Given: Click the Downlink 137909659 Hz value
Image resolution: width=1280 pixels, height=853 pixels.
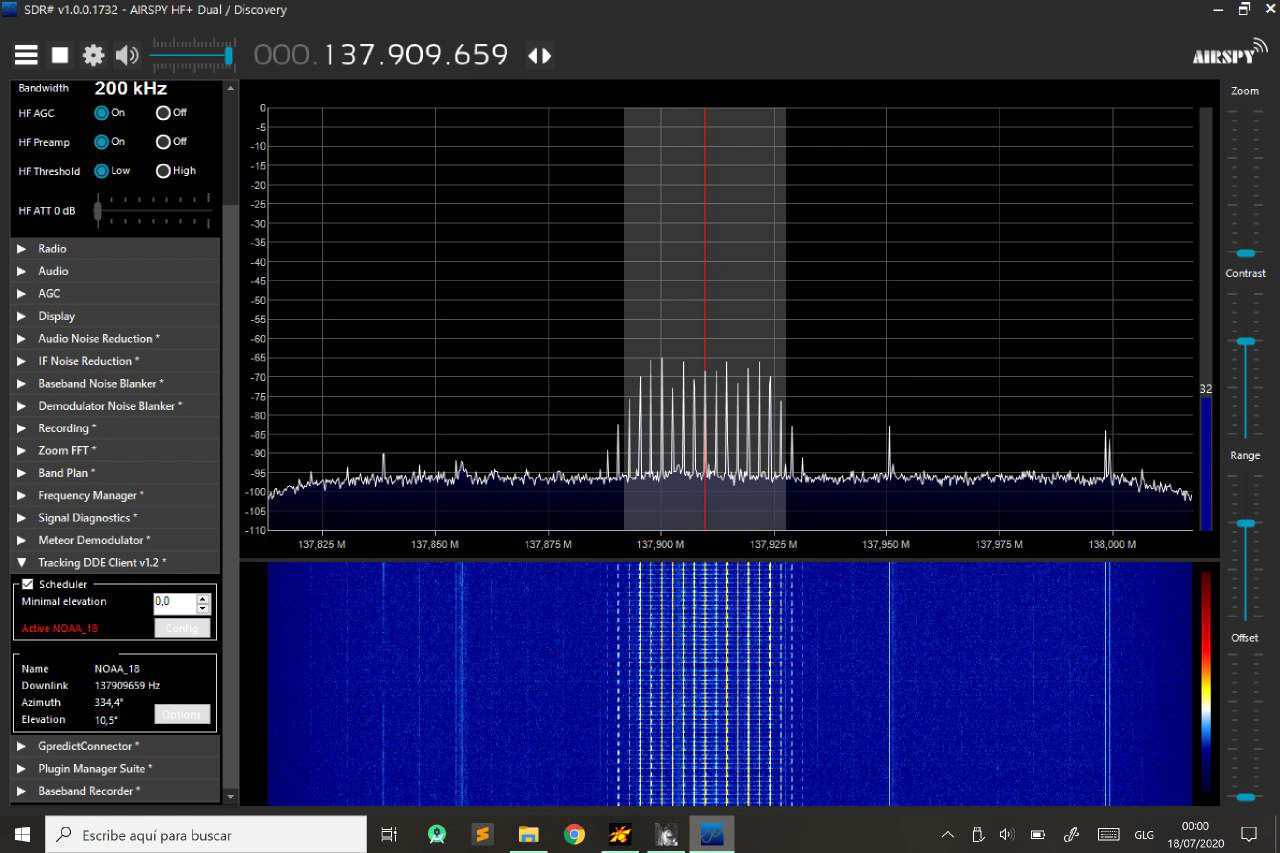Looking at the screenshot, I should (127, 685).
